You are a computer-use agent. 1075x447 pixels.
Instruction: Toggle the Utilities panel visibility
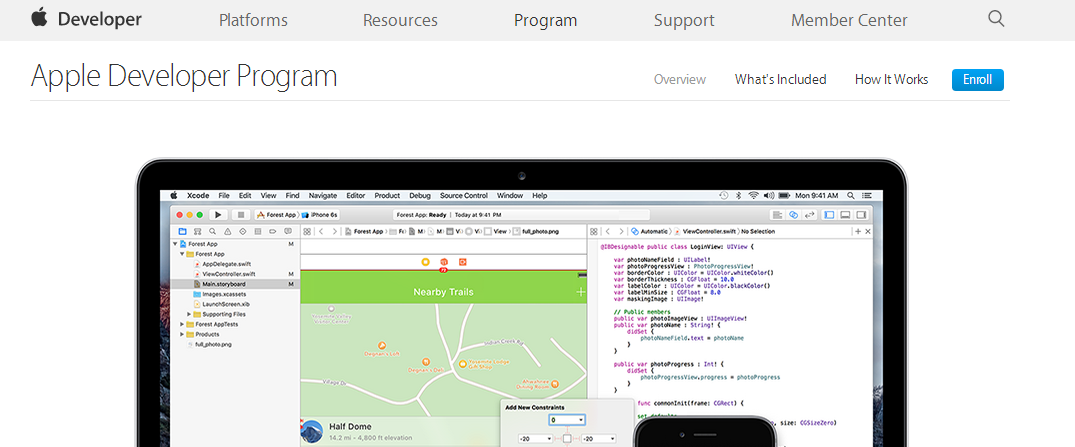[861, 215]
